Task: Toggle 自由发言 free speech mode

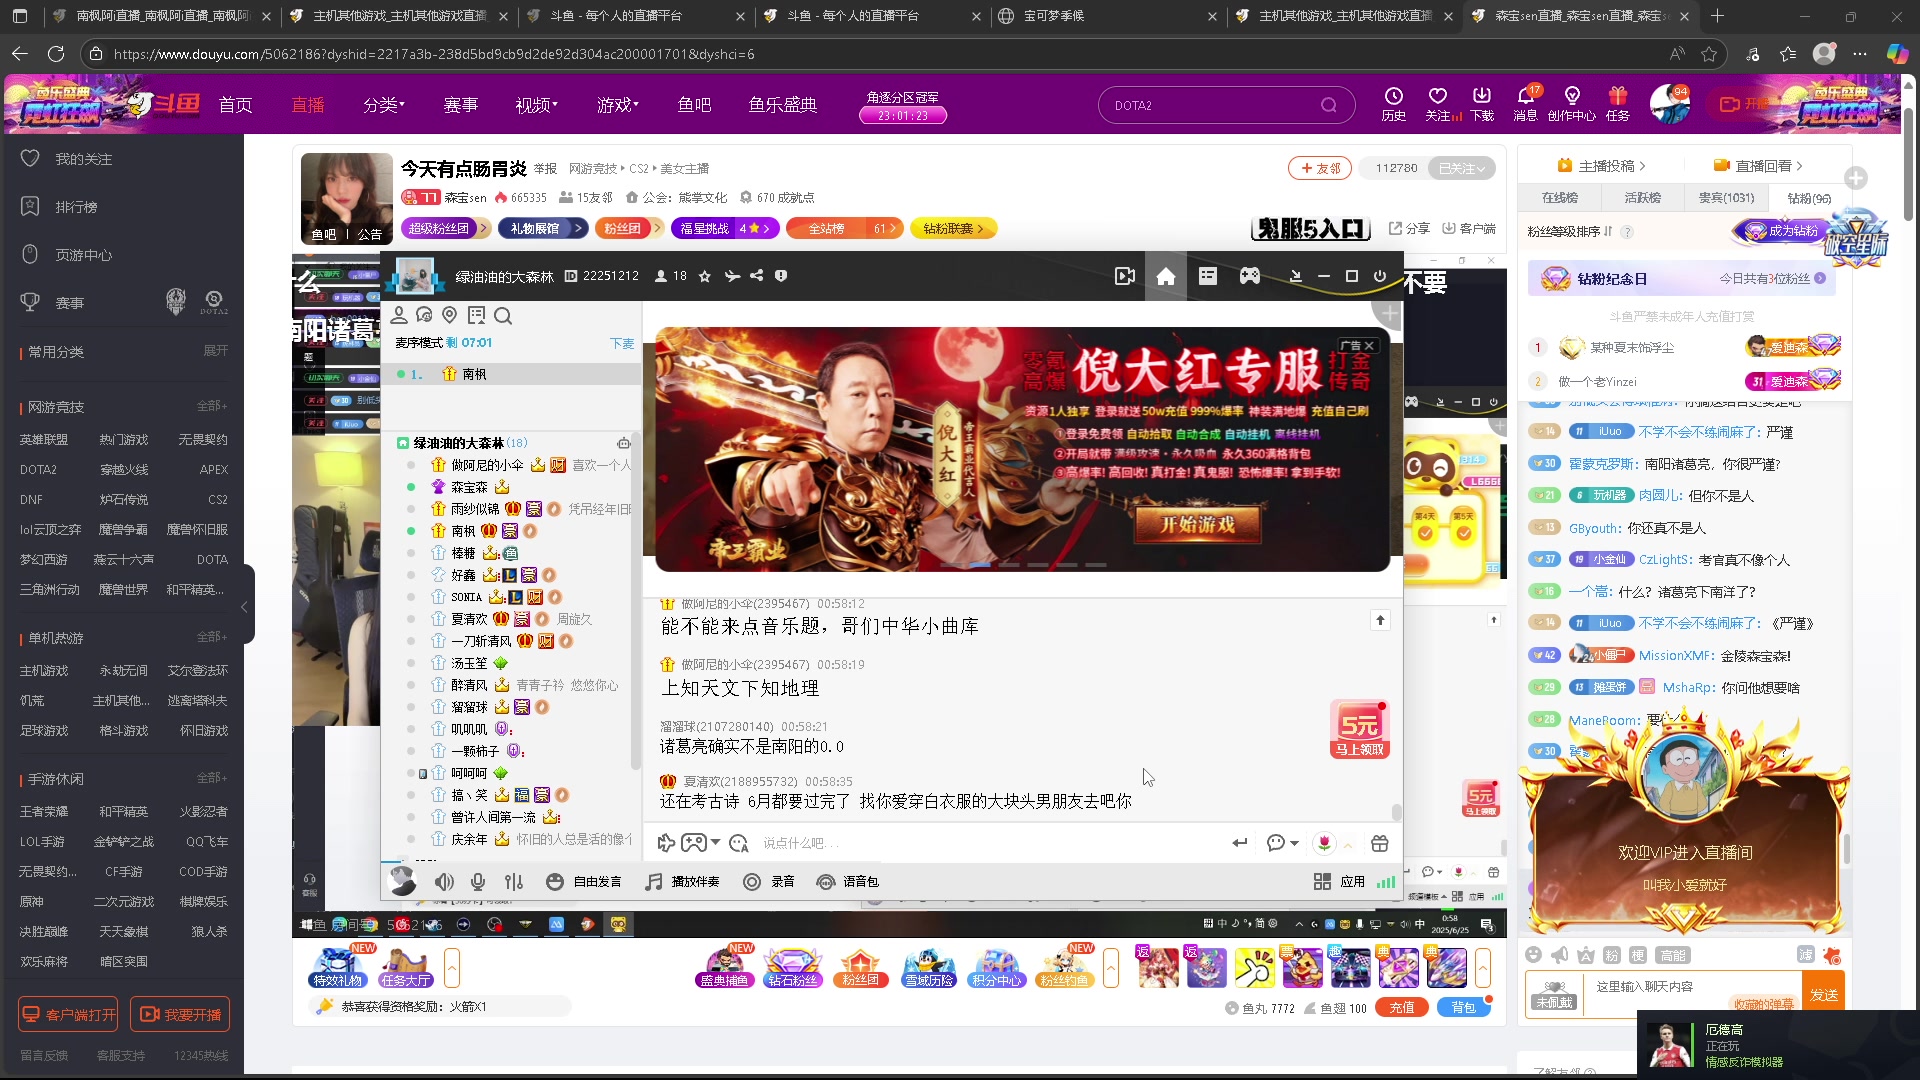Action: 585,882
